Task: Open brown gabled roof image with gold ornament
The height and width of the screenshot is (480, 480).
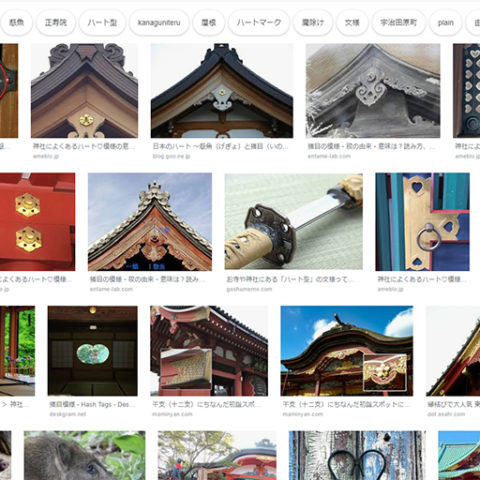Action: (x=84, y=91)
